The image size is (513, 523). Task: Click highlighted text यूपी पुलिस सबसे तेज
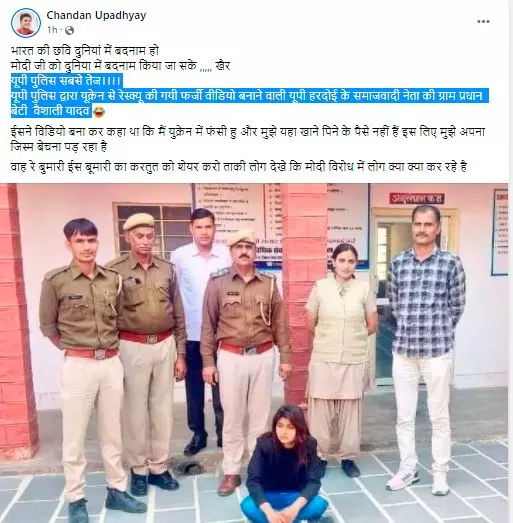(x=67, y=81)
